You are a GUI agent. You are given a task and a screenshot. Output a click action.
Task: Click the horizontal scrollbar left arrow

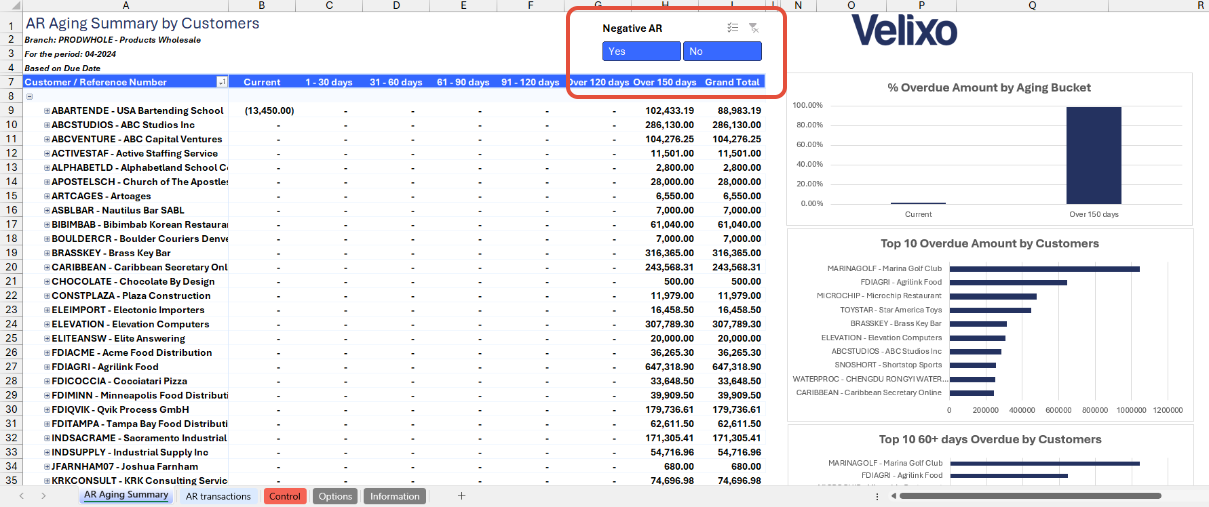[891, 496]
